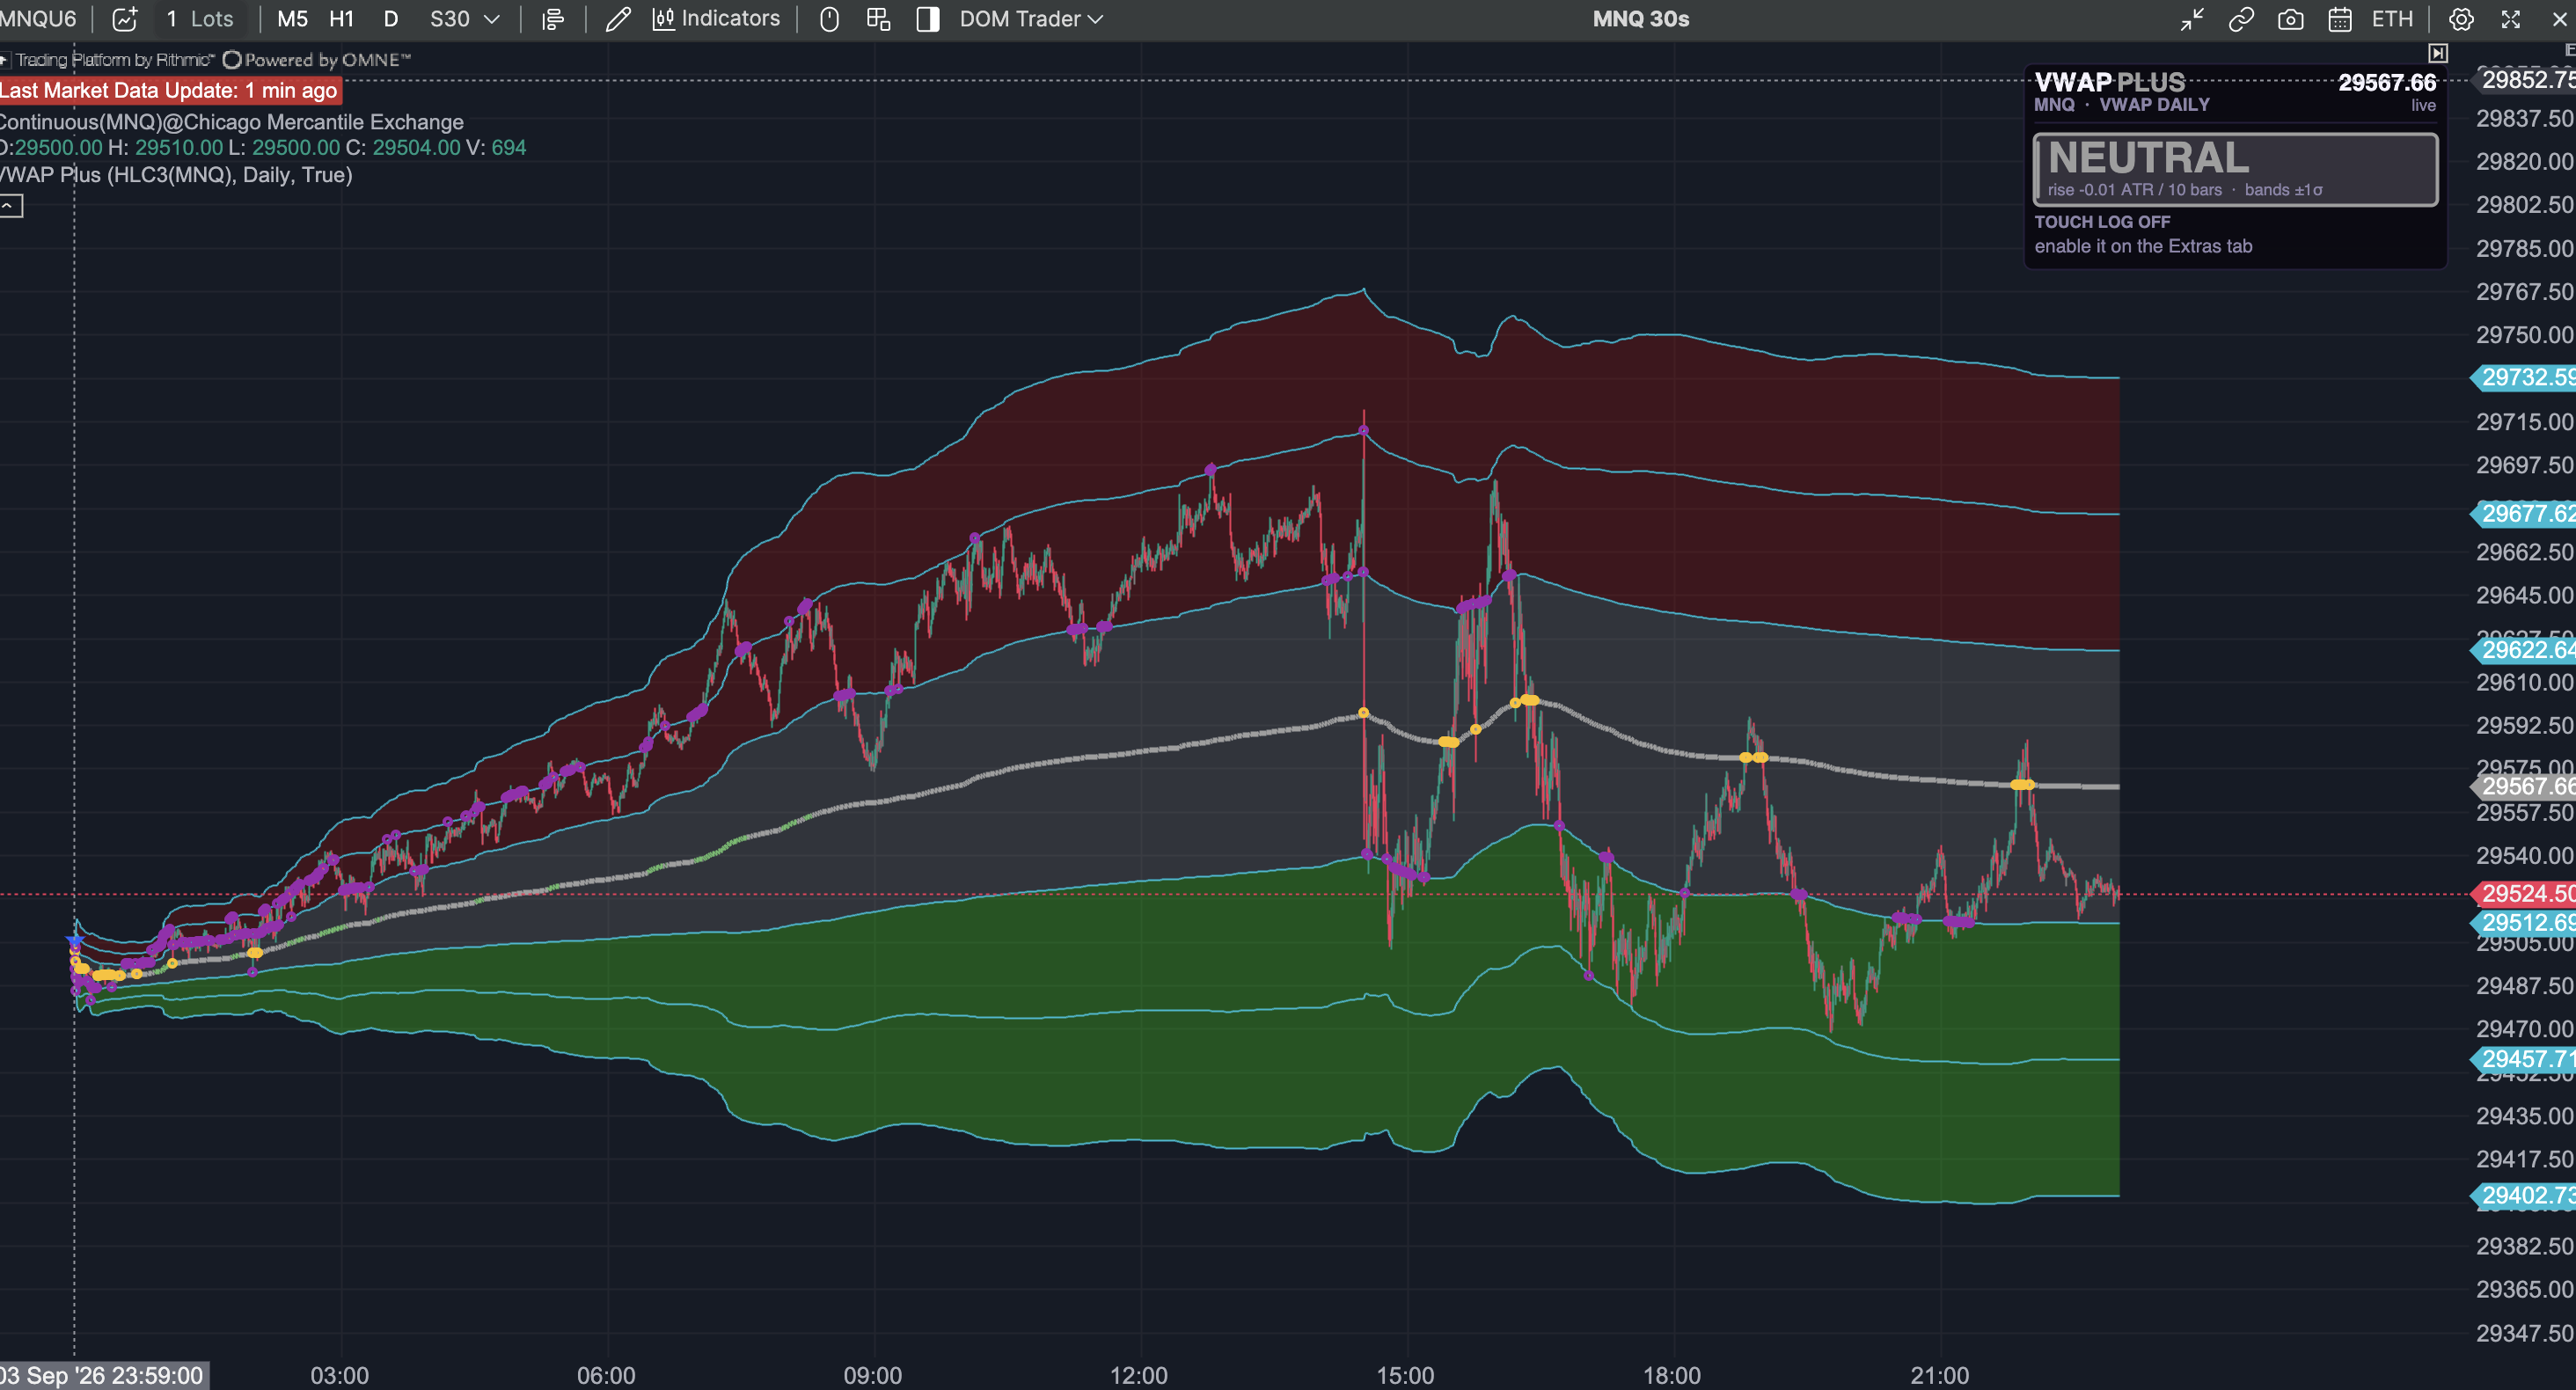Screen dimensions: 2576x1390
Task: Switch timeframe to H1
Action: tap(341, 19)
